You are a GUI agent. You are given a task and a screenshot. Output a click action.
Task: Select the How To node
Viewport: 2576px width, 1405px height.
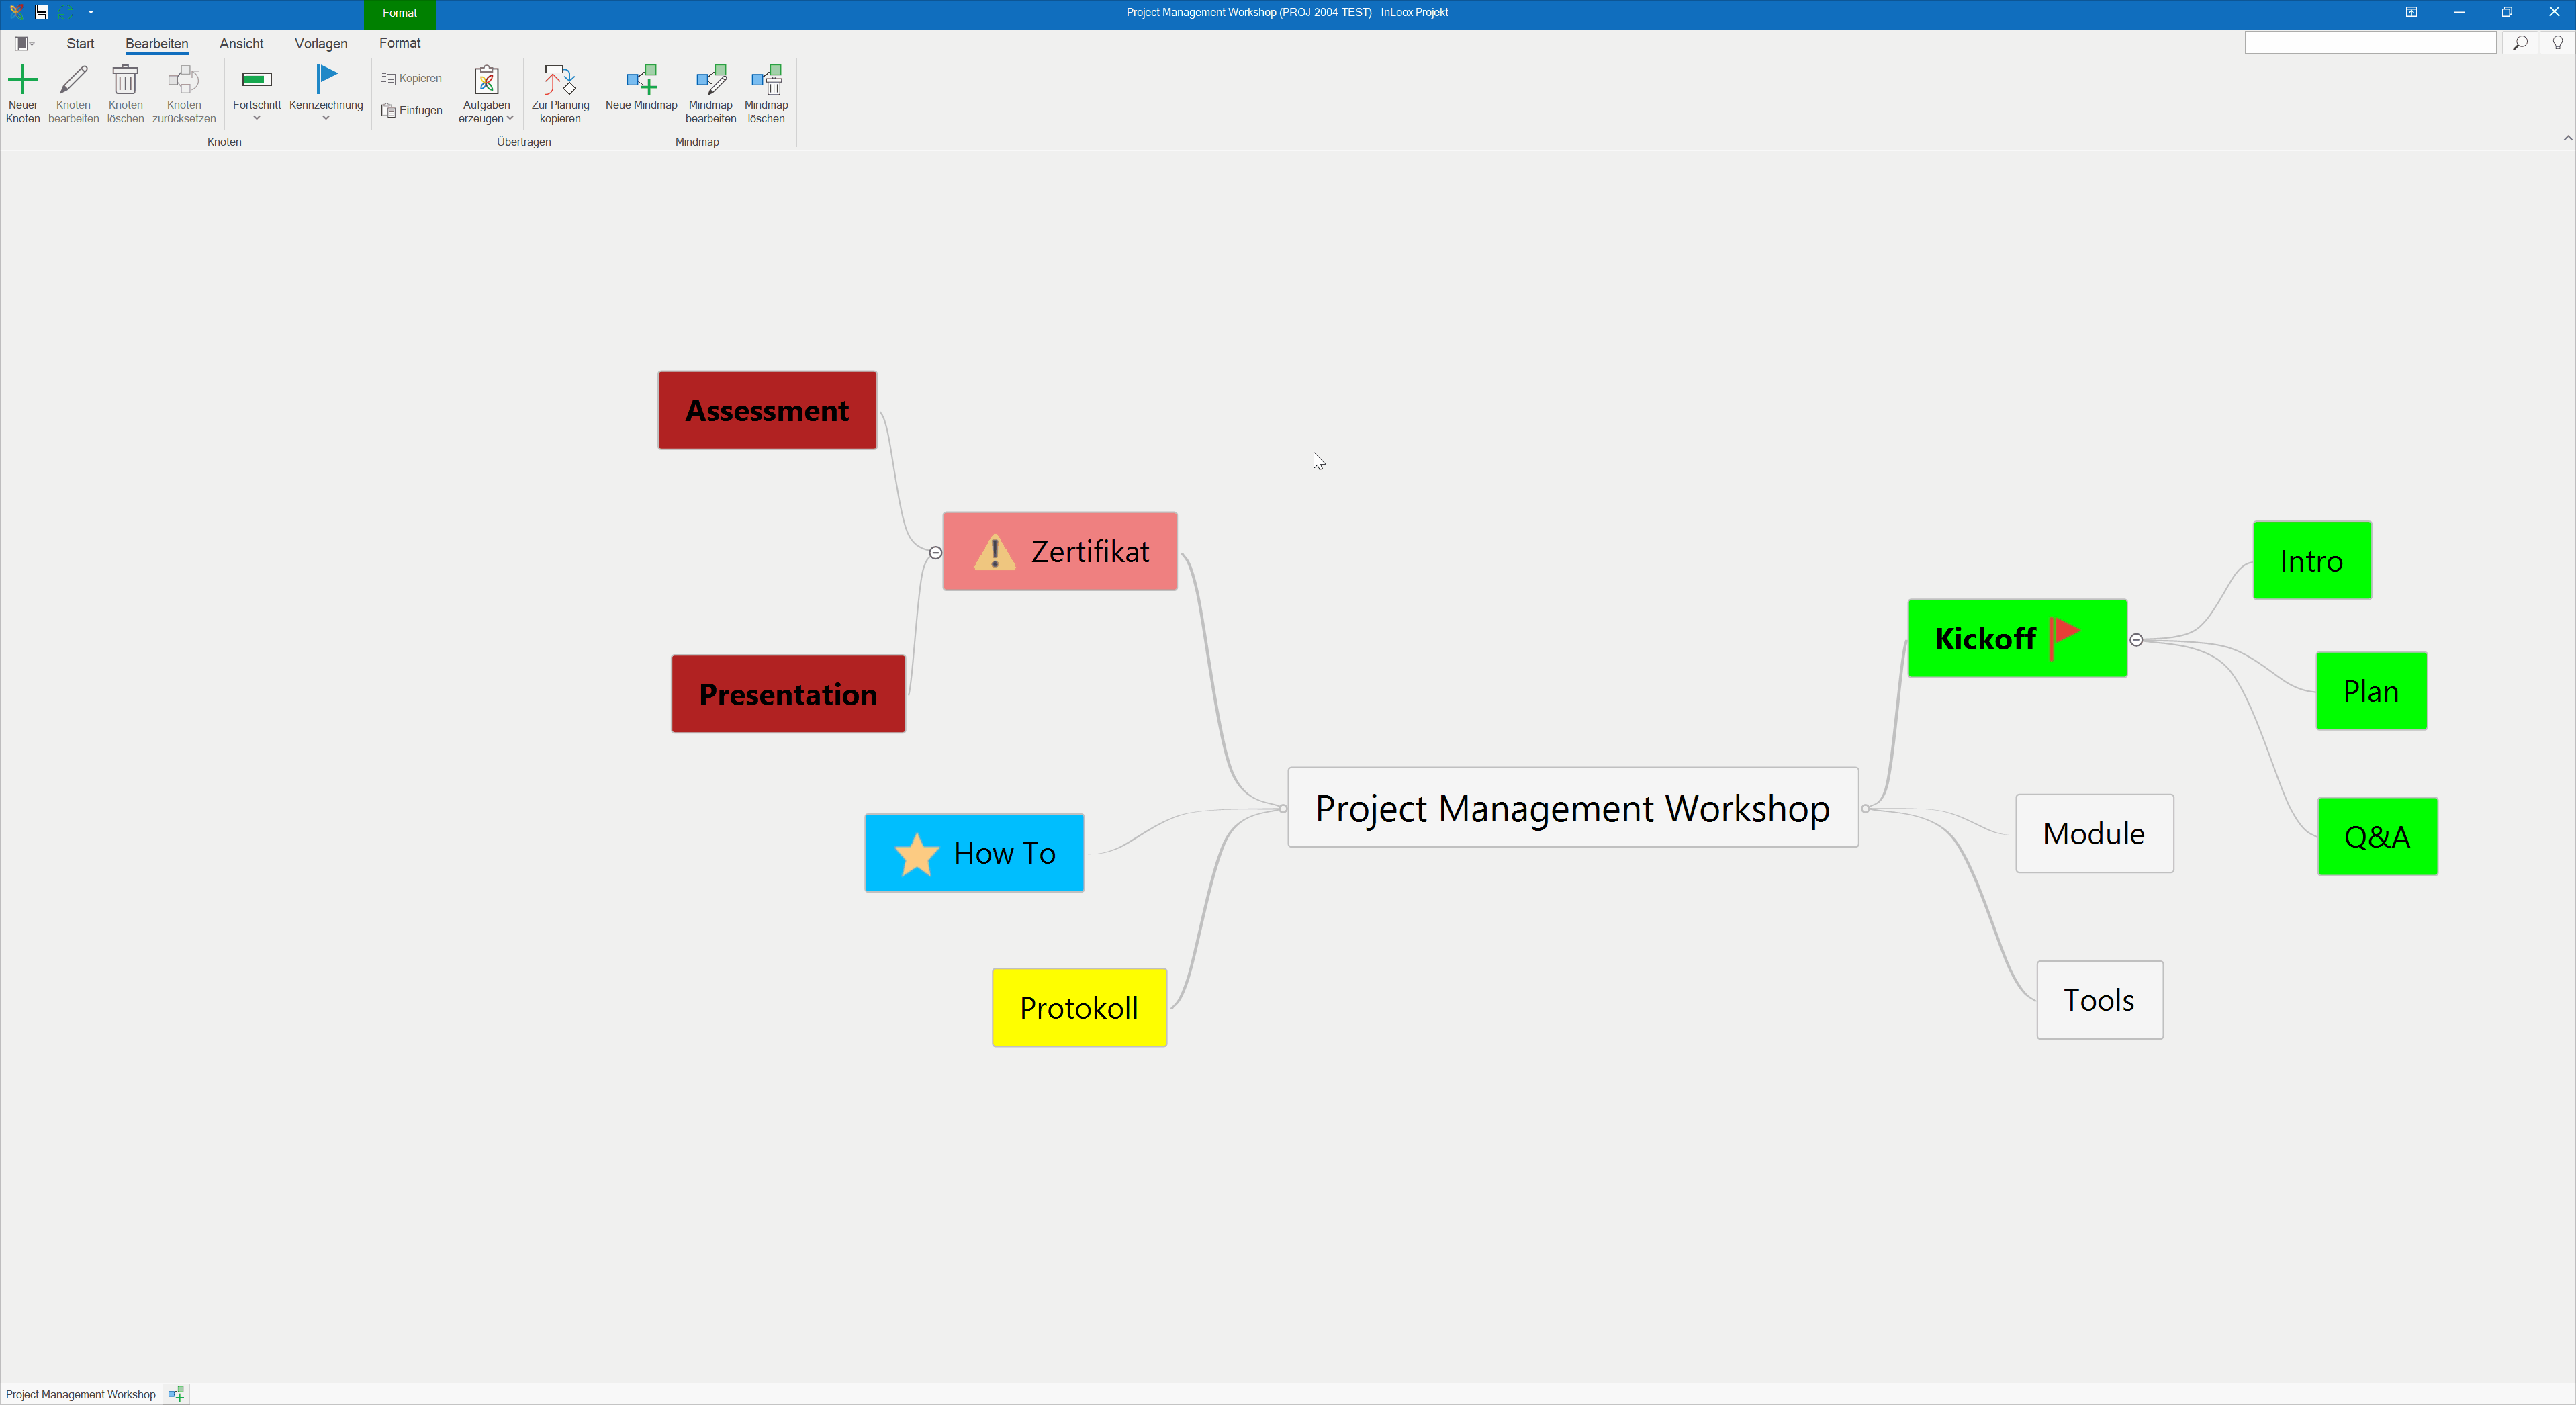click(974, 853)
